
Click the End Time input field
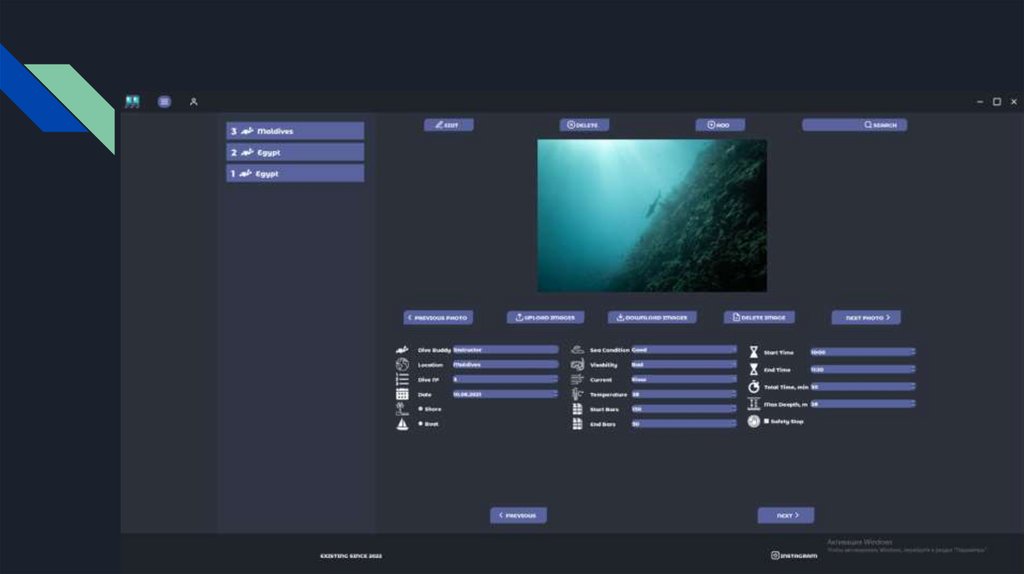click(x=863, y=369)
